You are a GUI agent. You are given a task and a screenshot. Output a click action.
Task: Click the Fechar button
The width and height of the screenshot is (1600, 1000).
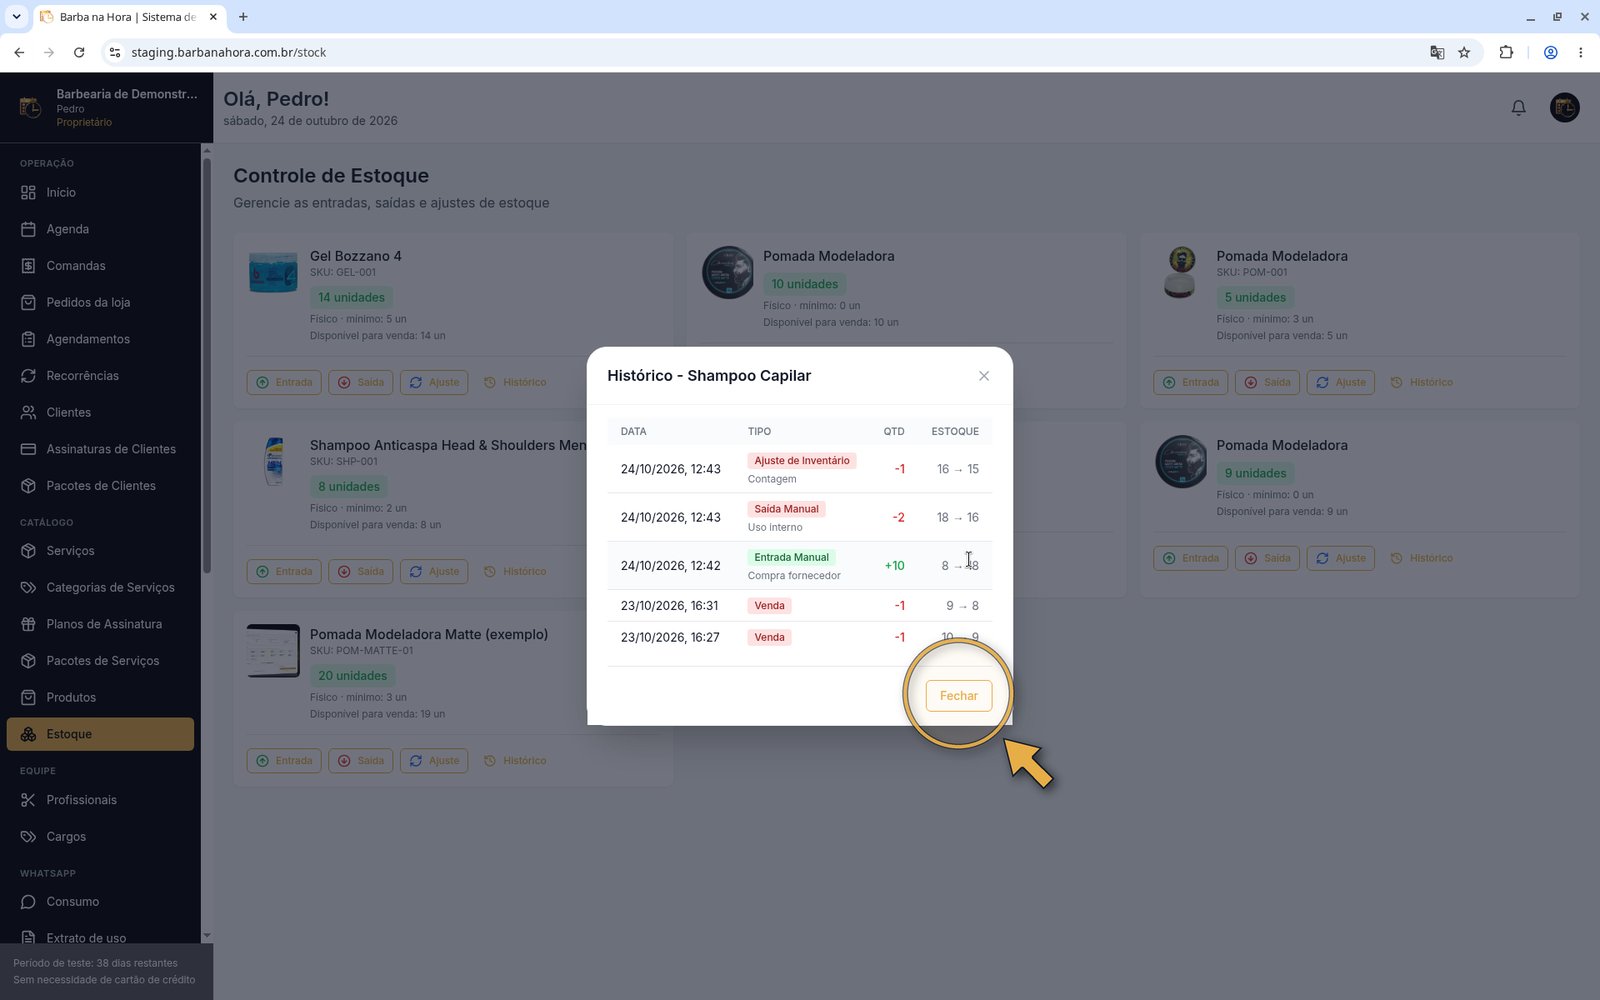pos(959,696)
